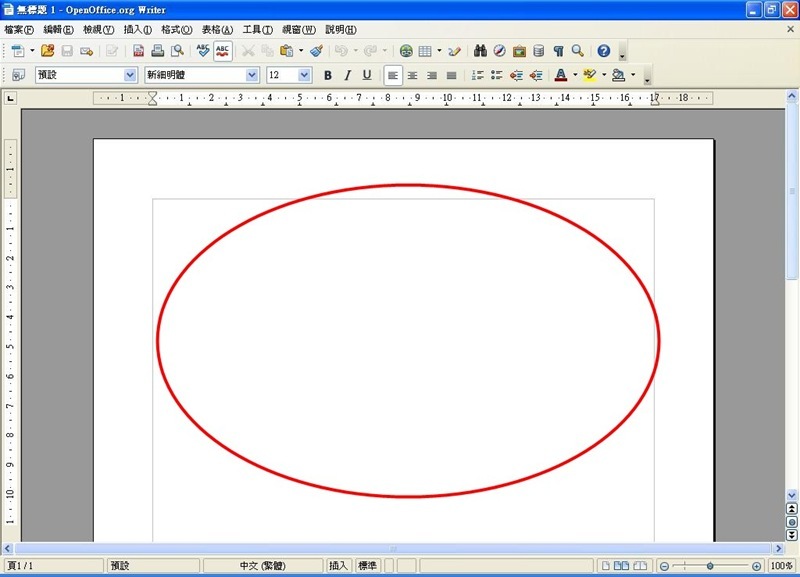The width and height of the screenshot is (800, 577).
Task: Click the Zoom magnifier icon
Action: point(578,51)
